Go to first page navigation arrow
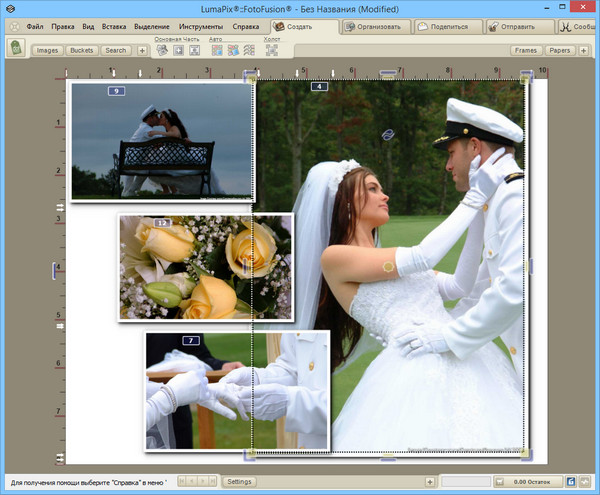The width and height of the screenshot is (600, 495). (182, 481)
